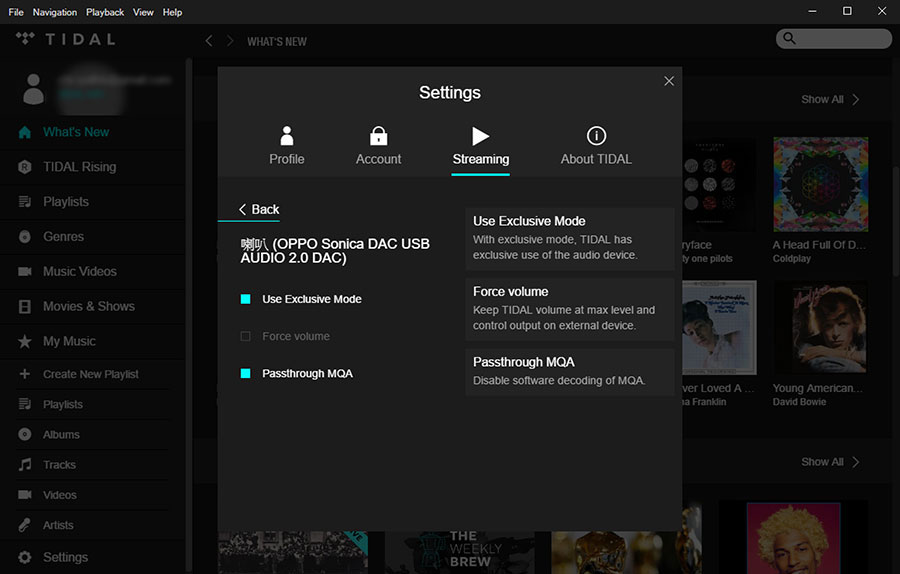Click the Music Videos camera icon
The width and height of the screenshot is (900, 574).
click(x=25, y=272)
